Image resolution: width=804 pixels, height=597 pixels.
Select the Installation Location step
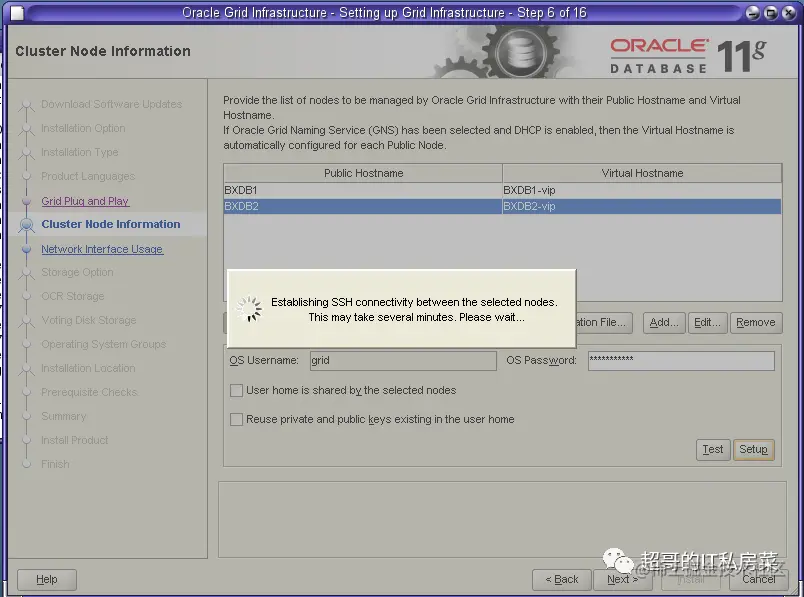click(x=88, y=368)
